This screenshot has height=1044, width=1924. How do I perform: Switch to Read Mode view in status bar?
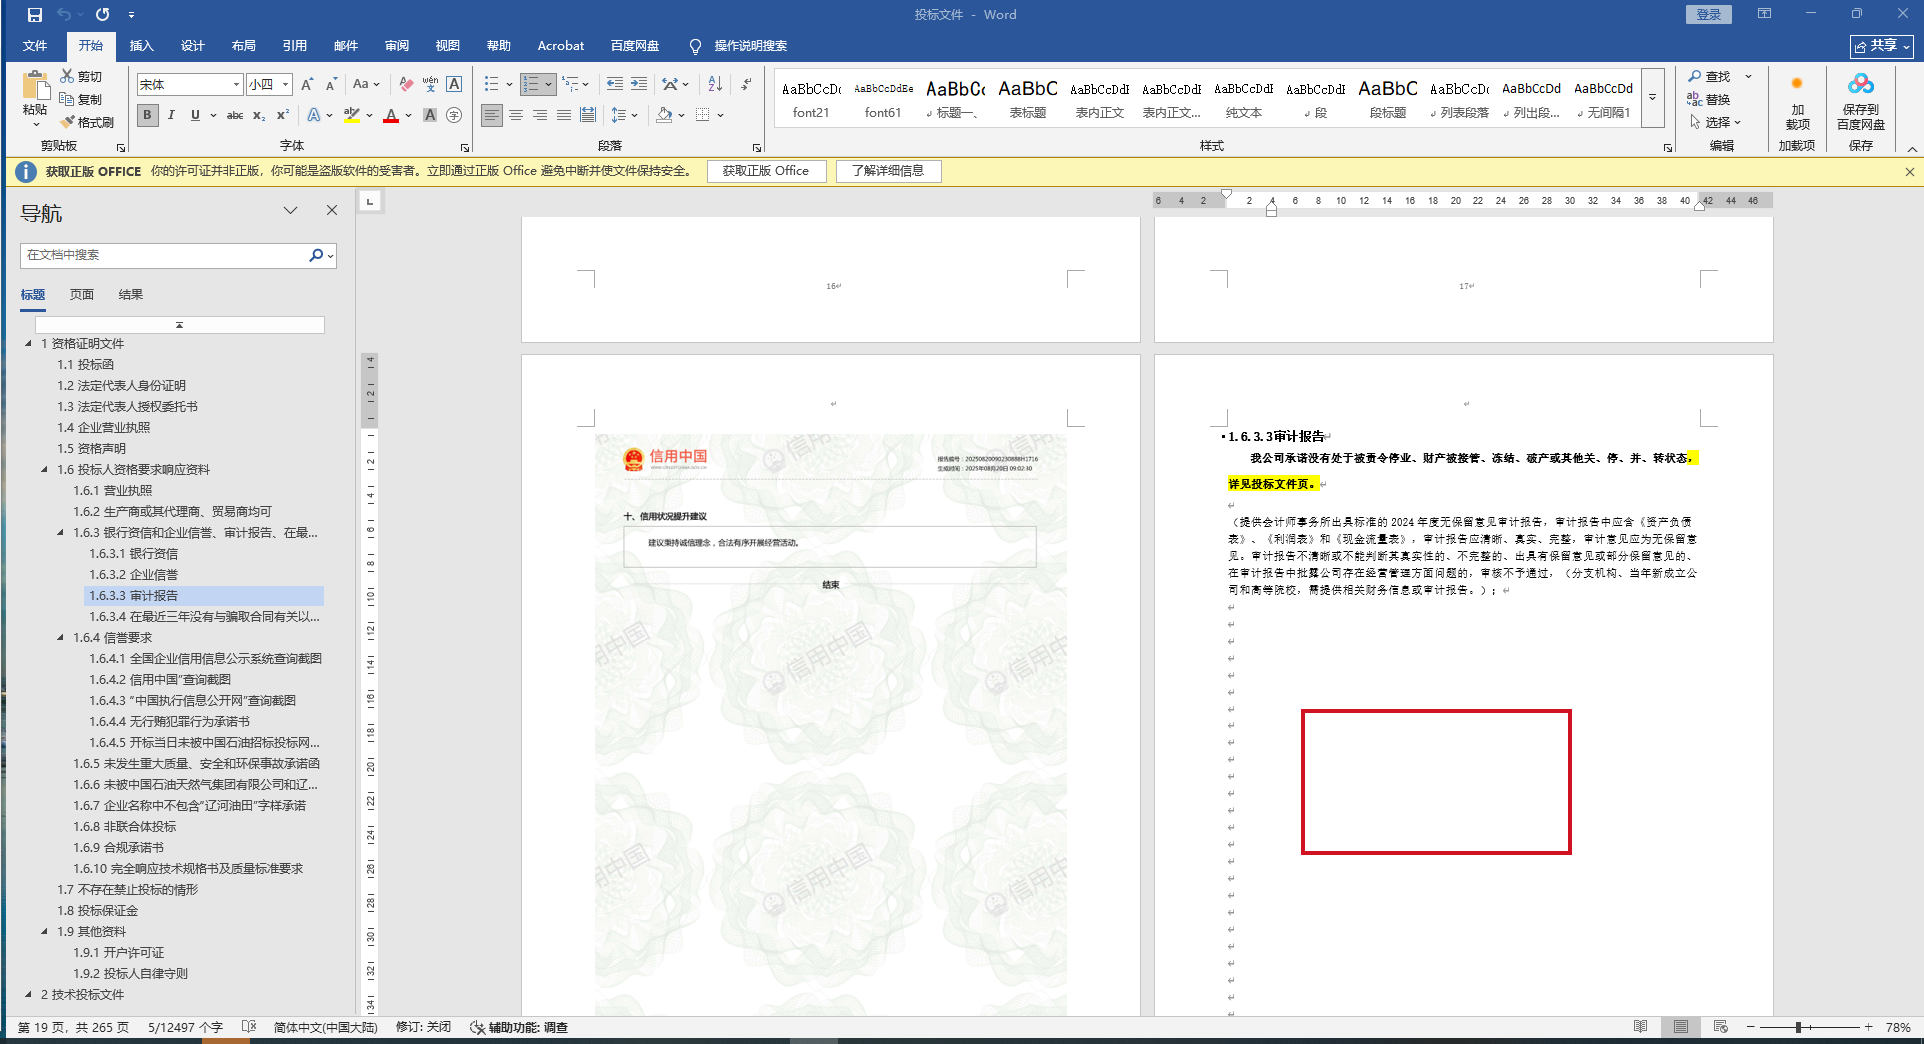(1641, 1027)
